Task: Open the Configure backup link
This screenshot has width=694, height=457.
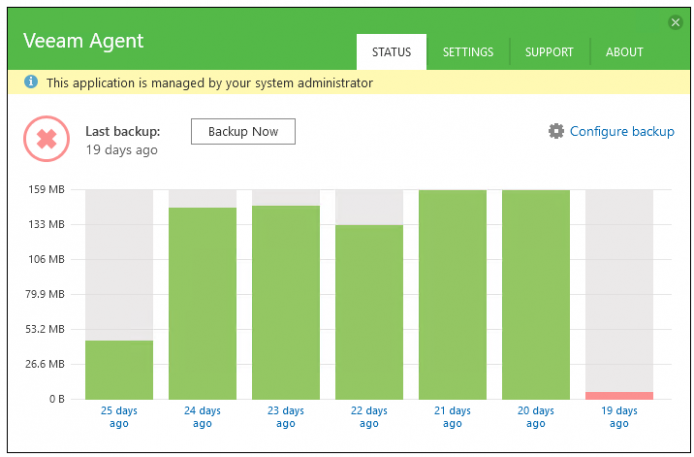Action: (x=622, y=131)
